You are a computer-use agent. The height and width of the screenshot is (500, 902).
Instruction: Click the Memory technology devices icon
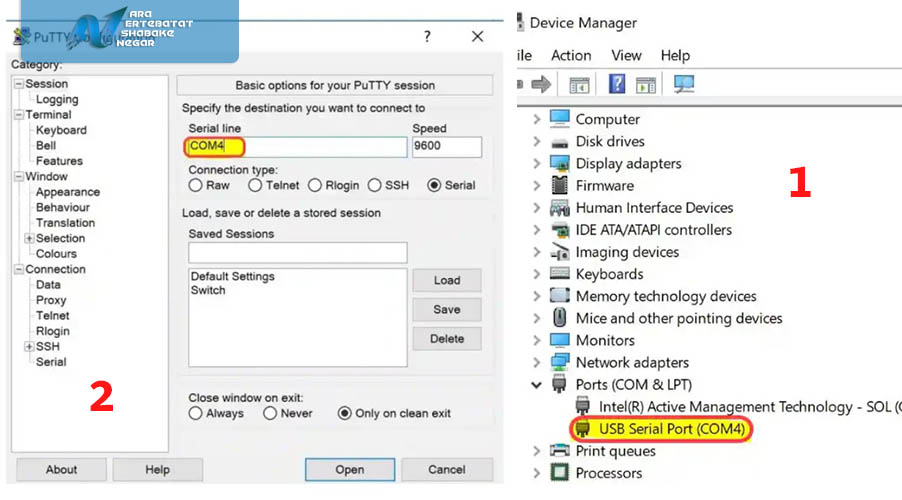[x=559, y=296]
